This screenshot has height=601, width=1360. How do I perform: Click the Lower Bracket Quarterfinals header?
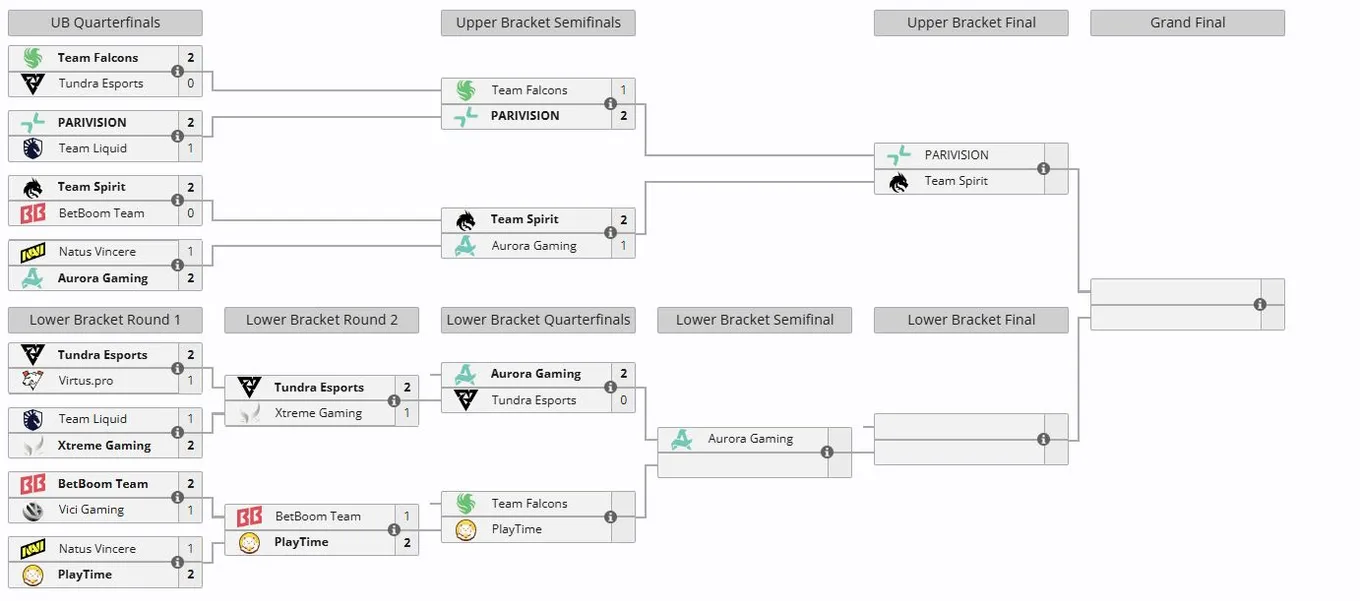[538, 320]
